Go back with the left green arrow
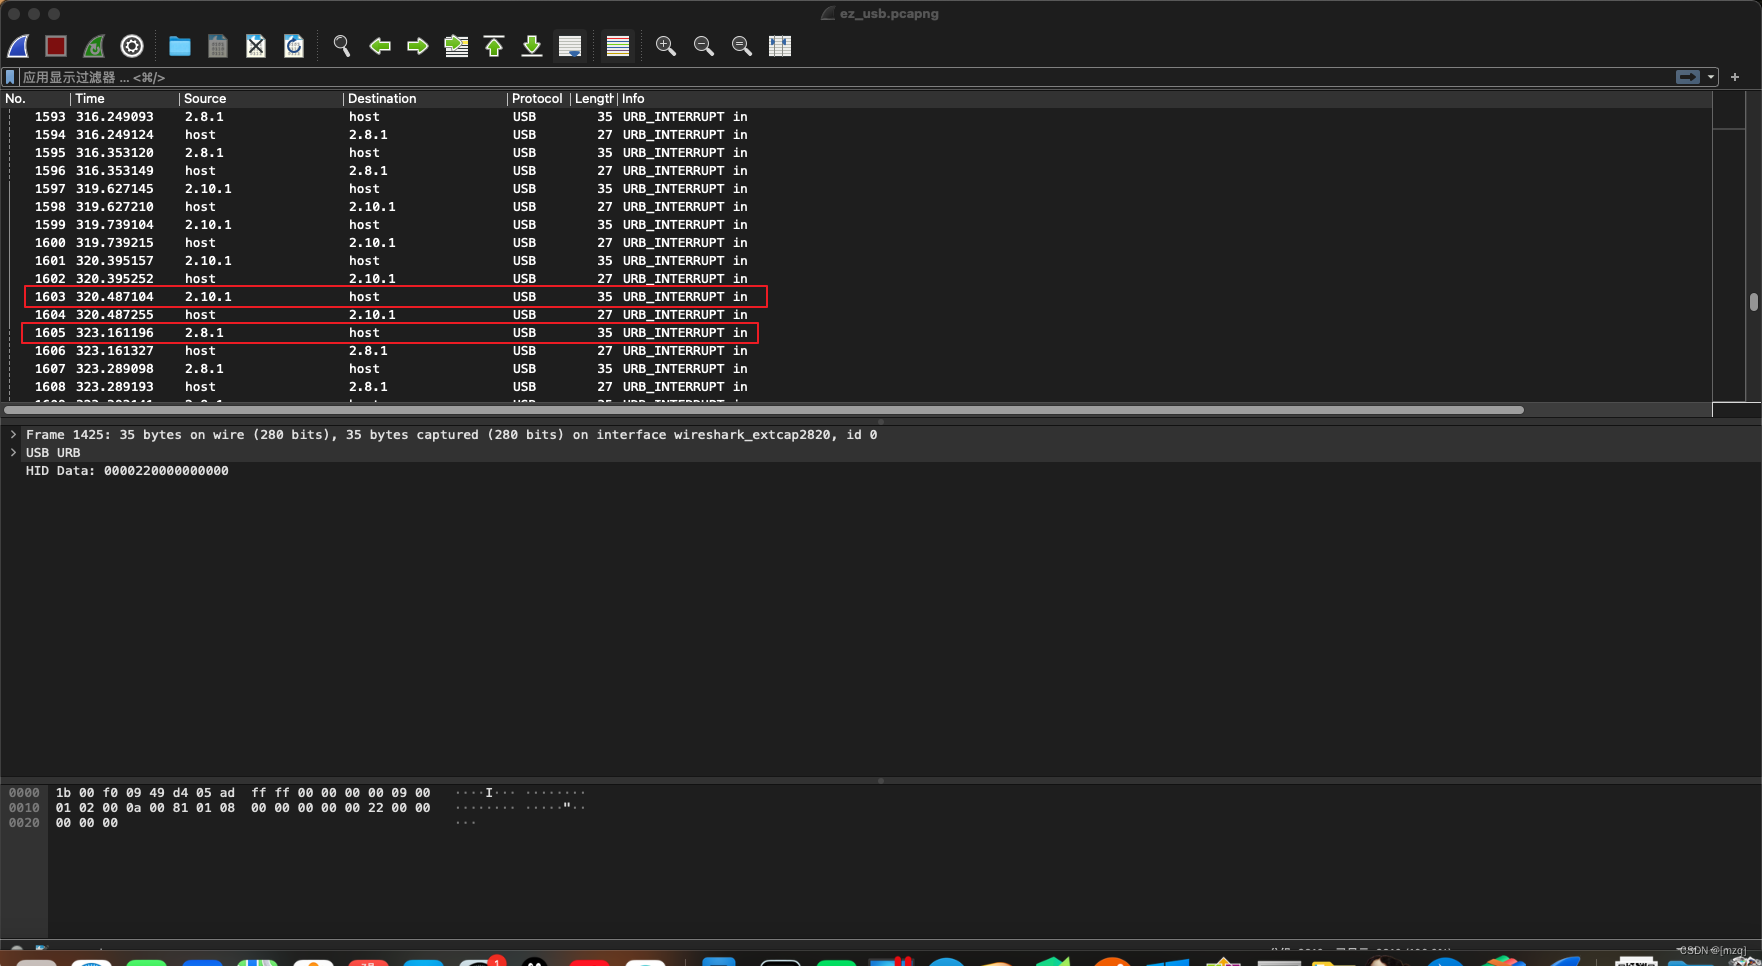Viewport: 1762px width, 966px height. coord(380,46)
